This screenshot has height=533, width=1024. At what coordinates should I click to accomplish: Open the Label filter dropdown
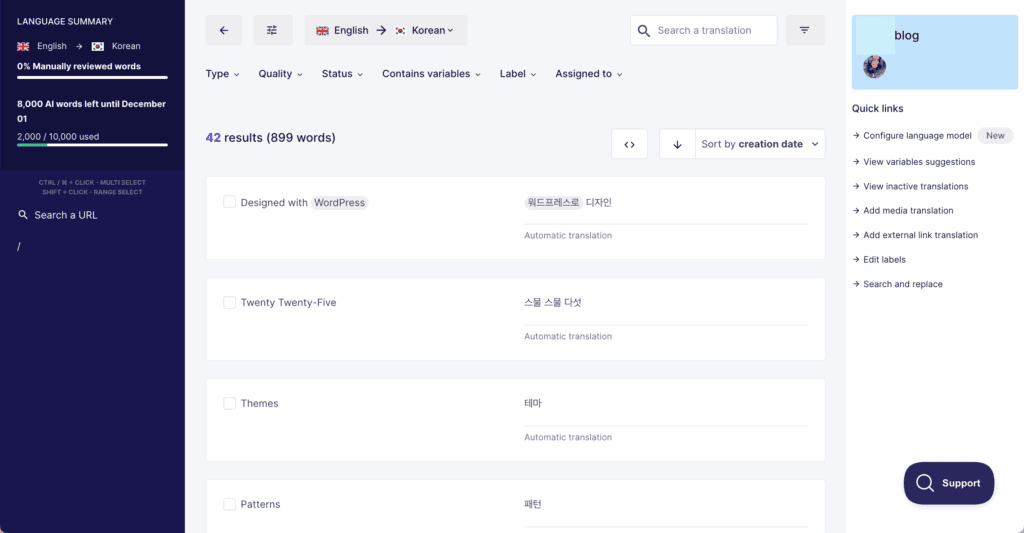coord(519,74)
